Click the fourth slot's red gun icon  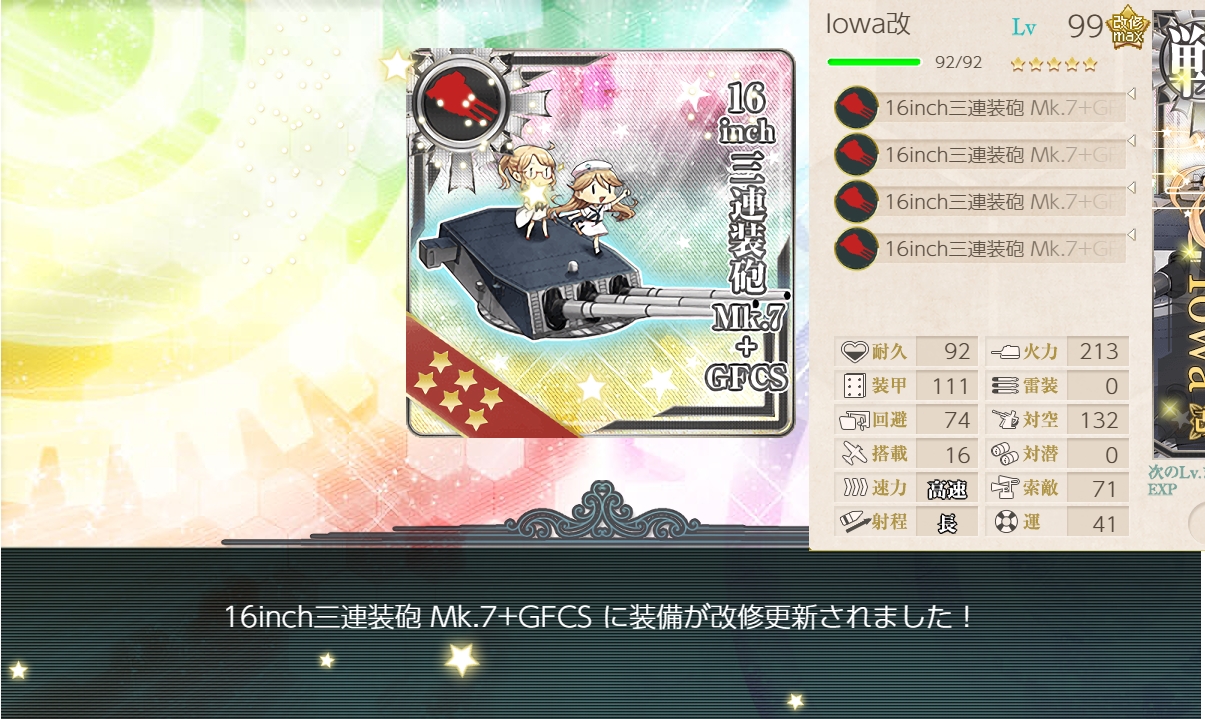pos(856,248)
